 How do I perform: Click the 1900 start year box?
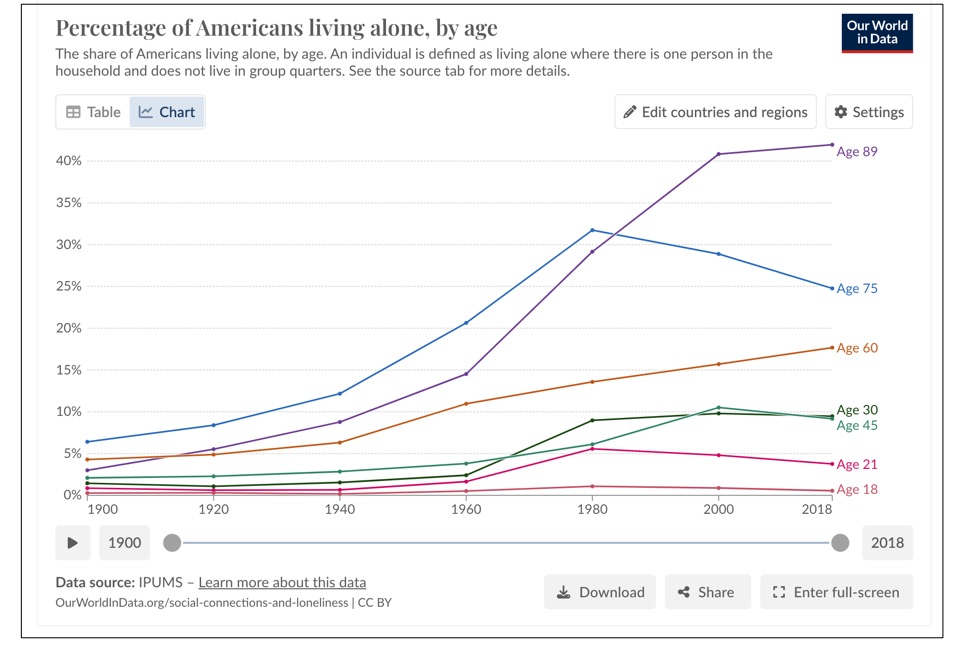125,543
